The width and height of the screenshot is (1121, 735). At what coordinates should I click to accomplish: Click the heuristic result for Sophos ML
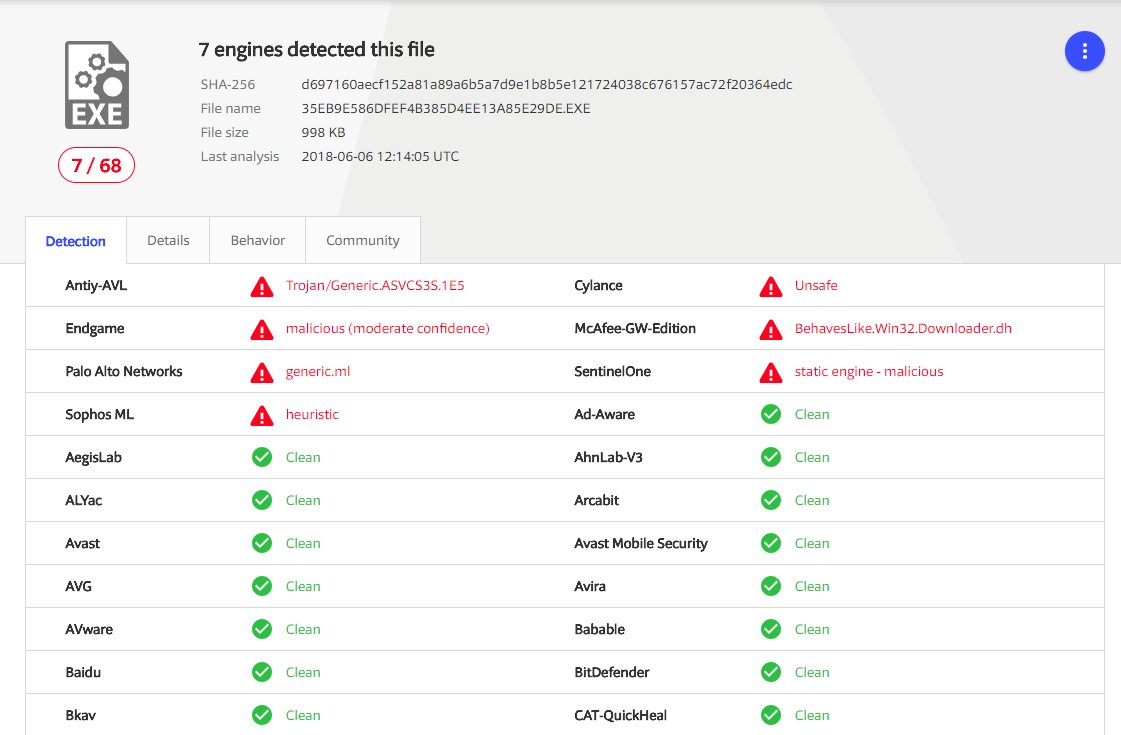(x=312, y=414)
